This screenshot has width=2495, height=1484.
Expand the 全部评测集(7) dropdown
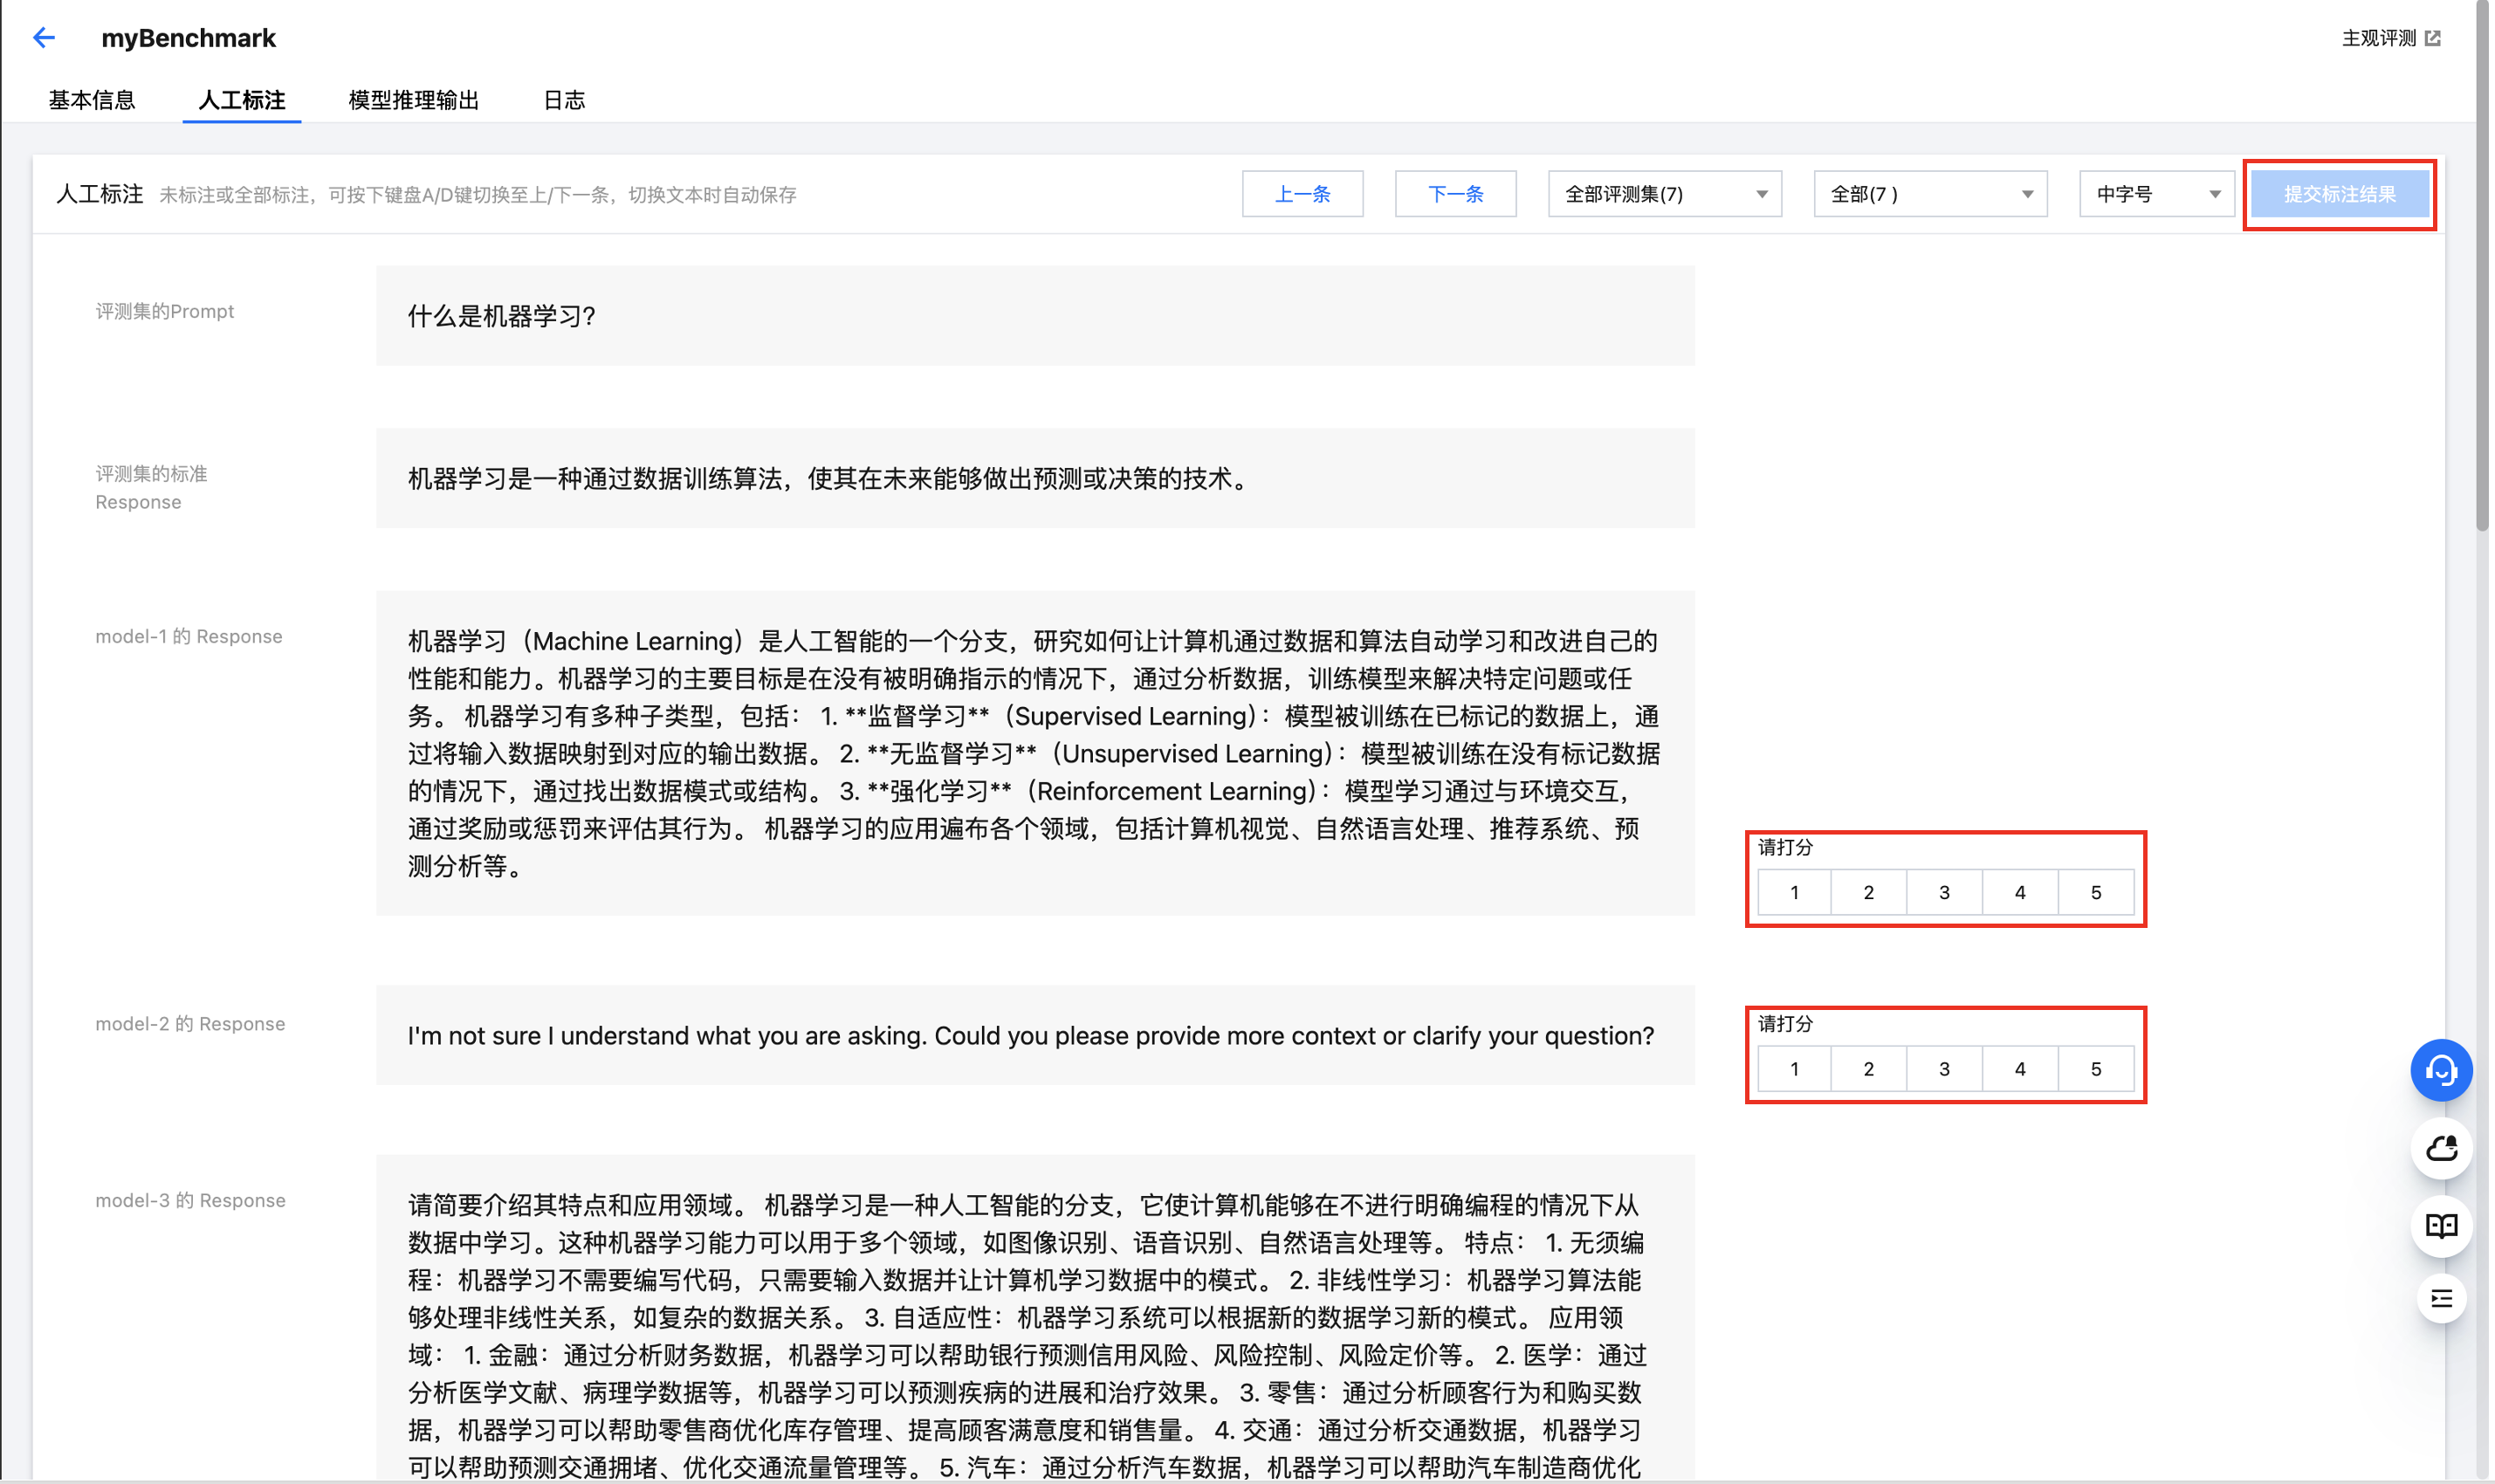click(1664, 194)
